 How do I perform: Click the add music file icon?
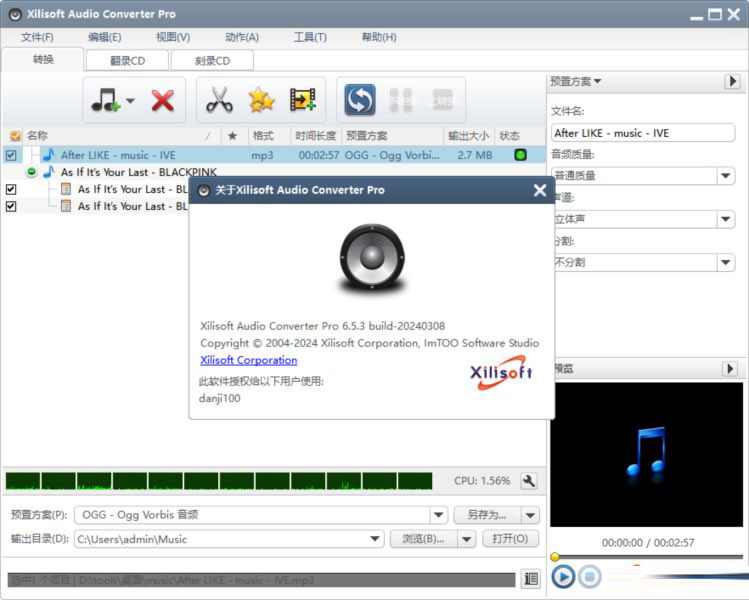tap(105, 100)
